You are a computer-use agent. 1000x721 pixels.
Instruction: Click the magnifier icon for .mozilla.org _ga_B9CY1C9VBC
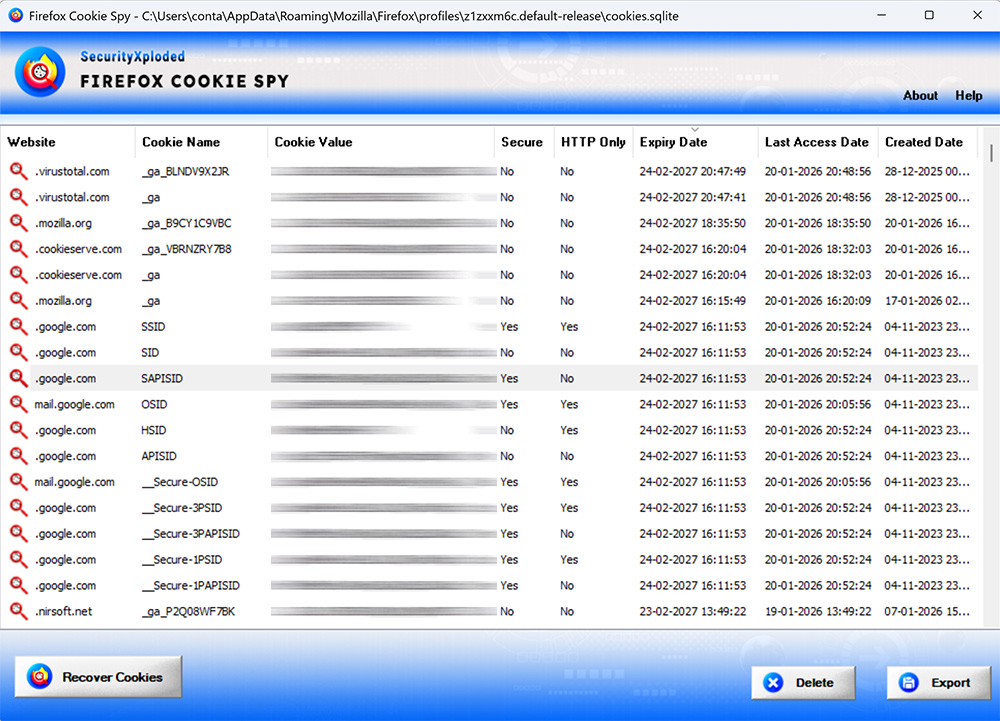click(18, 223)
